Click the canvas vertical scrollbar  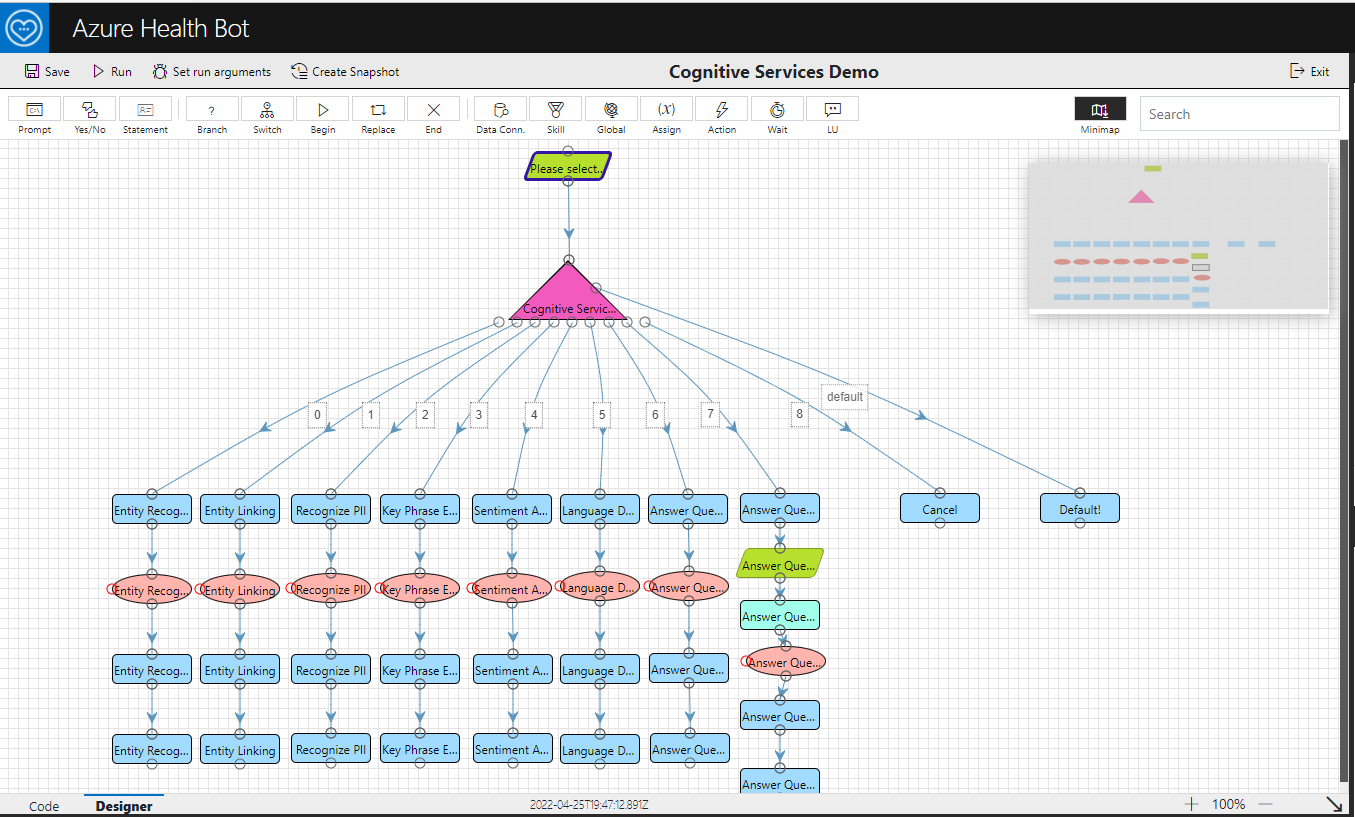1344,460
